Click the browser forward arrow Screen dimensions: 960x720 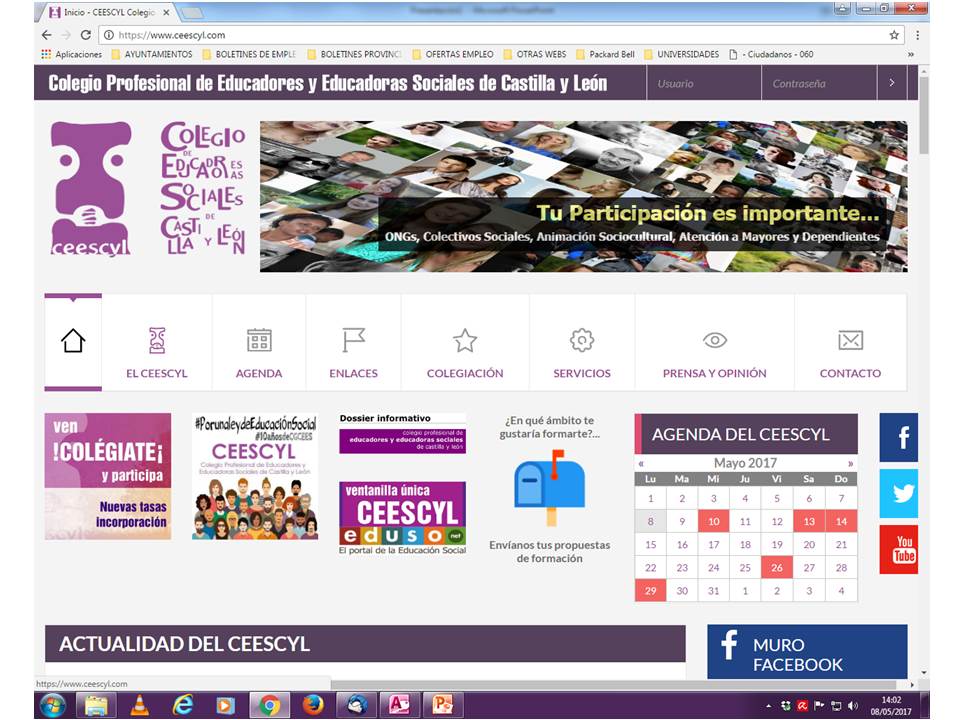pos(66,35)
